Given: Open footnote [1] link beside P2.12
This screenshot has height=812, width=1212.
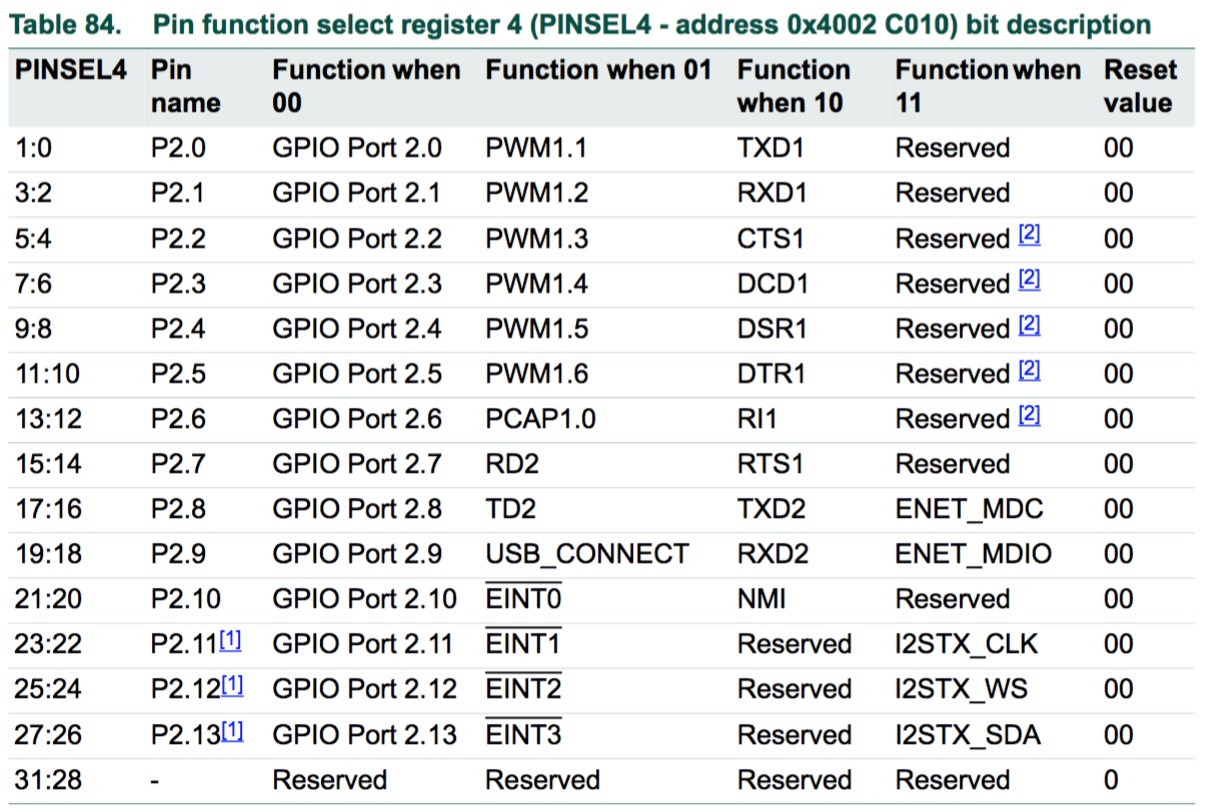Looking at the screenshot, I should pos(232,686).
